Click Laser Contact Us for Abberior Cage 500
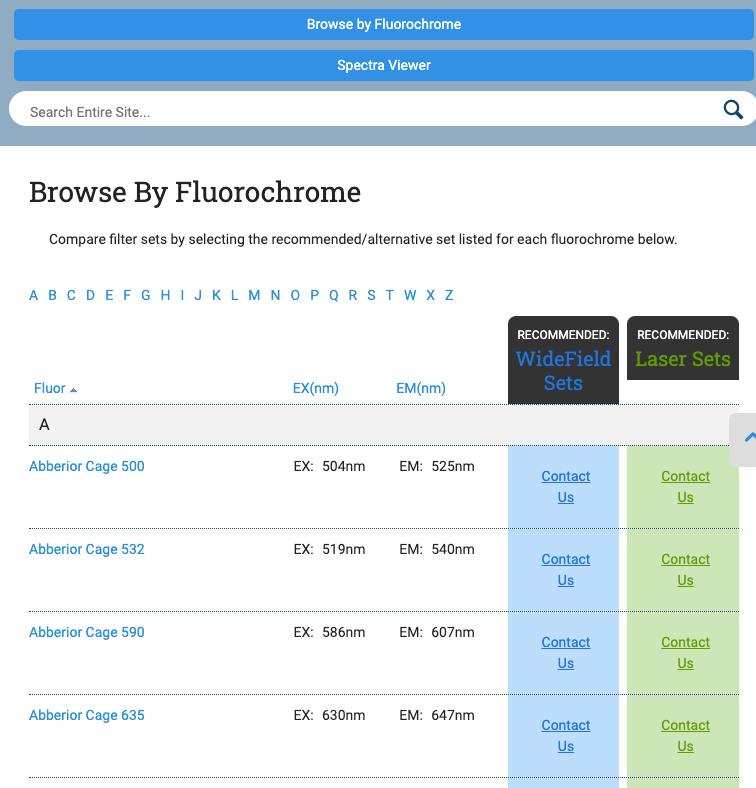The image size is (756, 788). (685, 486)
